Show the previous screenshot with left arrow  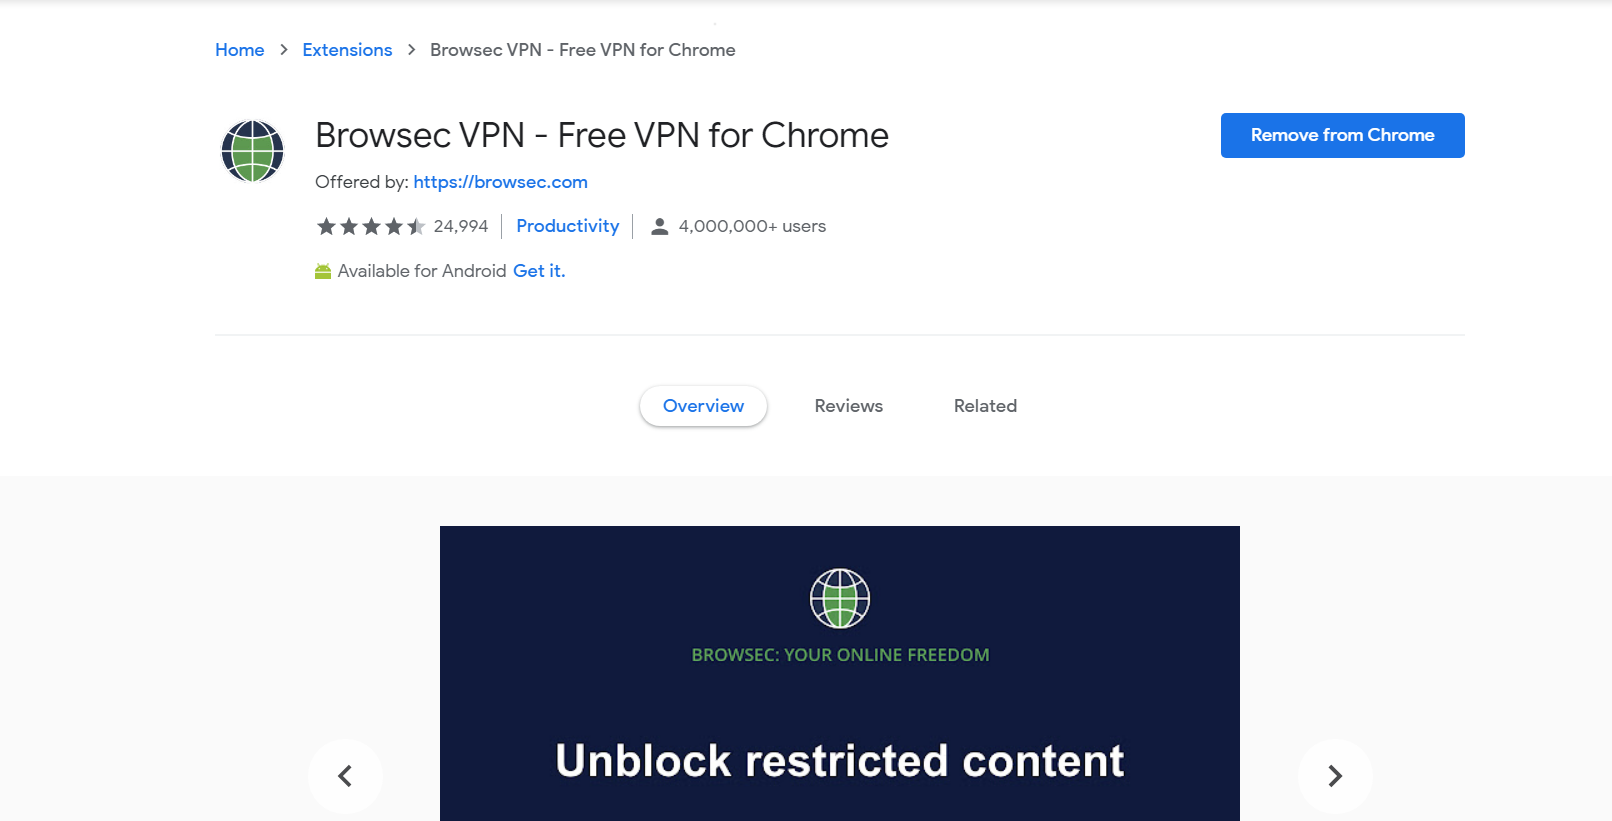click(x=345, y=776)
